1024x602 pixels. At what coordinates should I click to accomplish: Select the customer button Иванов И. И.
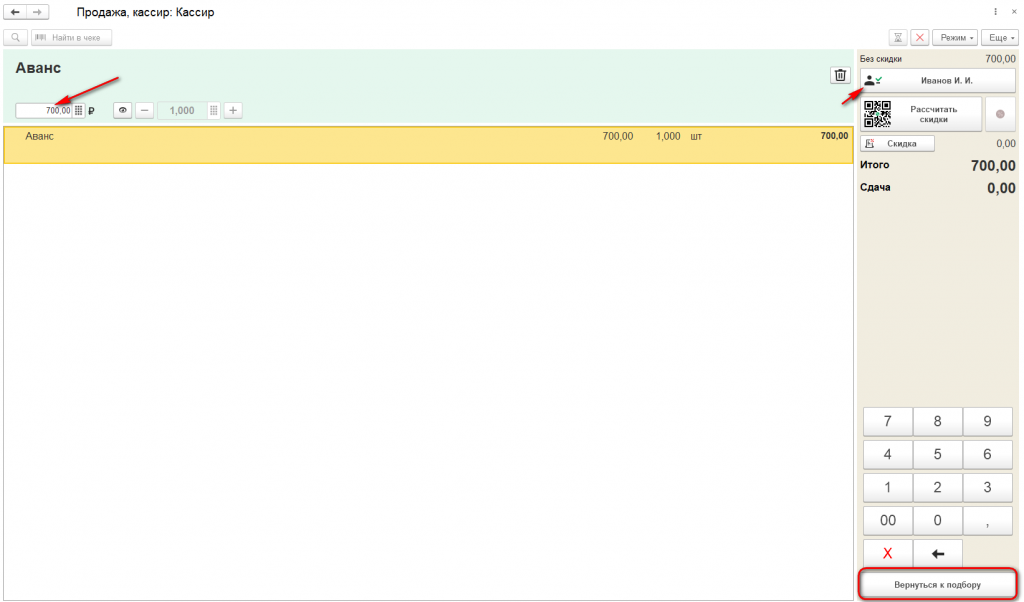coord(937,81)
